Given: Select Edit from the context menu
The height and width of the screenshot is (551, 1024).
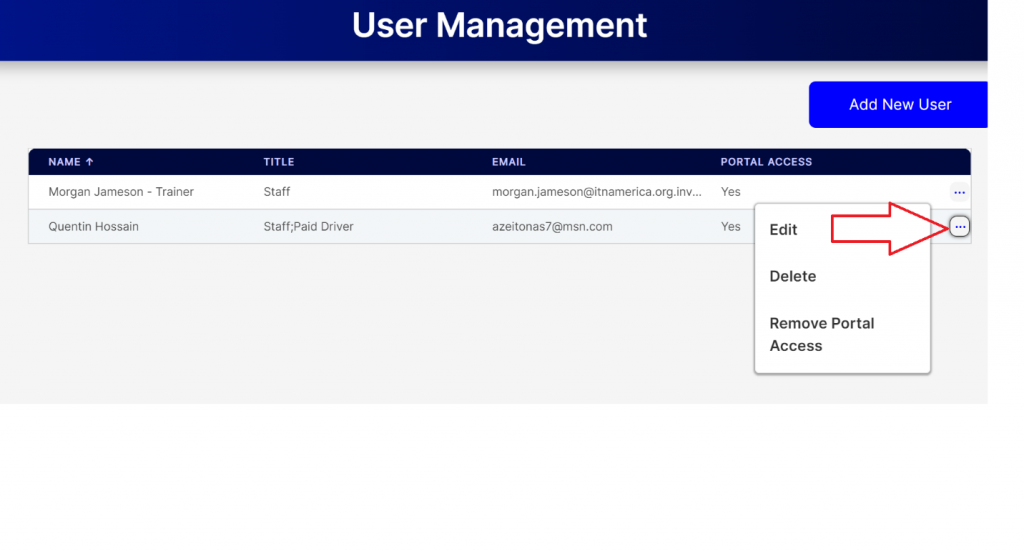Looking at the screenshot, I should tap(783, 230).
